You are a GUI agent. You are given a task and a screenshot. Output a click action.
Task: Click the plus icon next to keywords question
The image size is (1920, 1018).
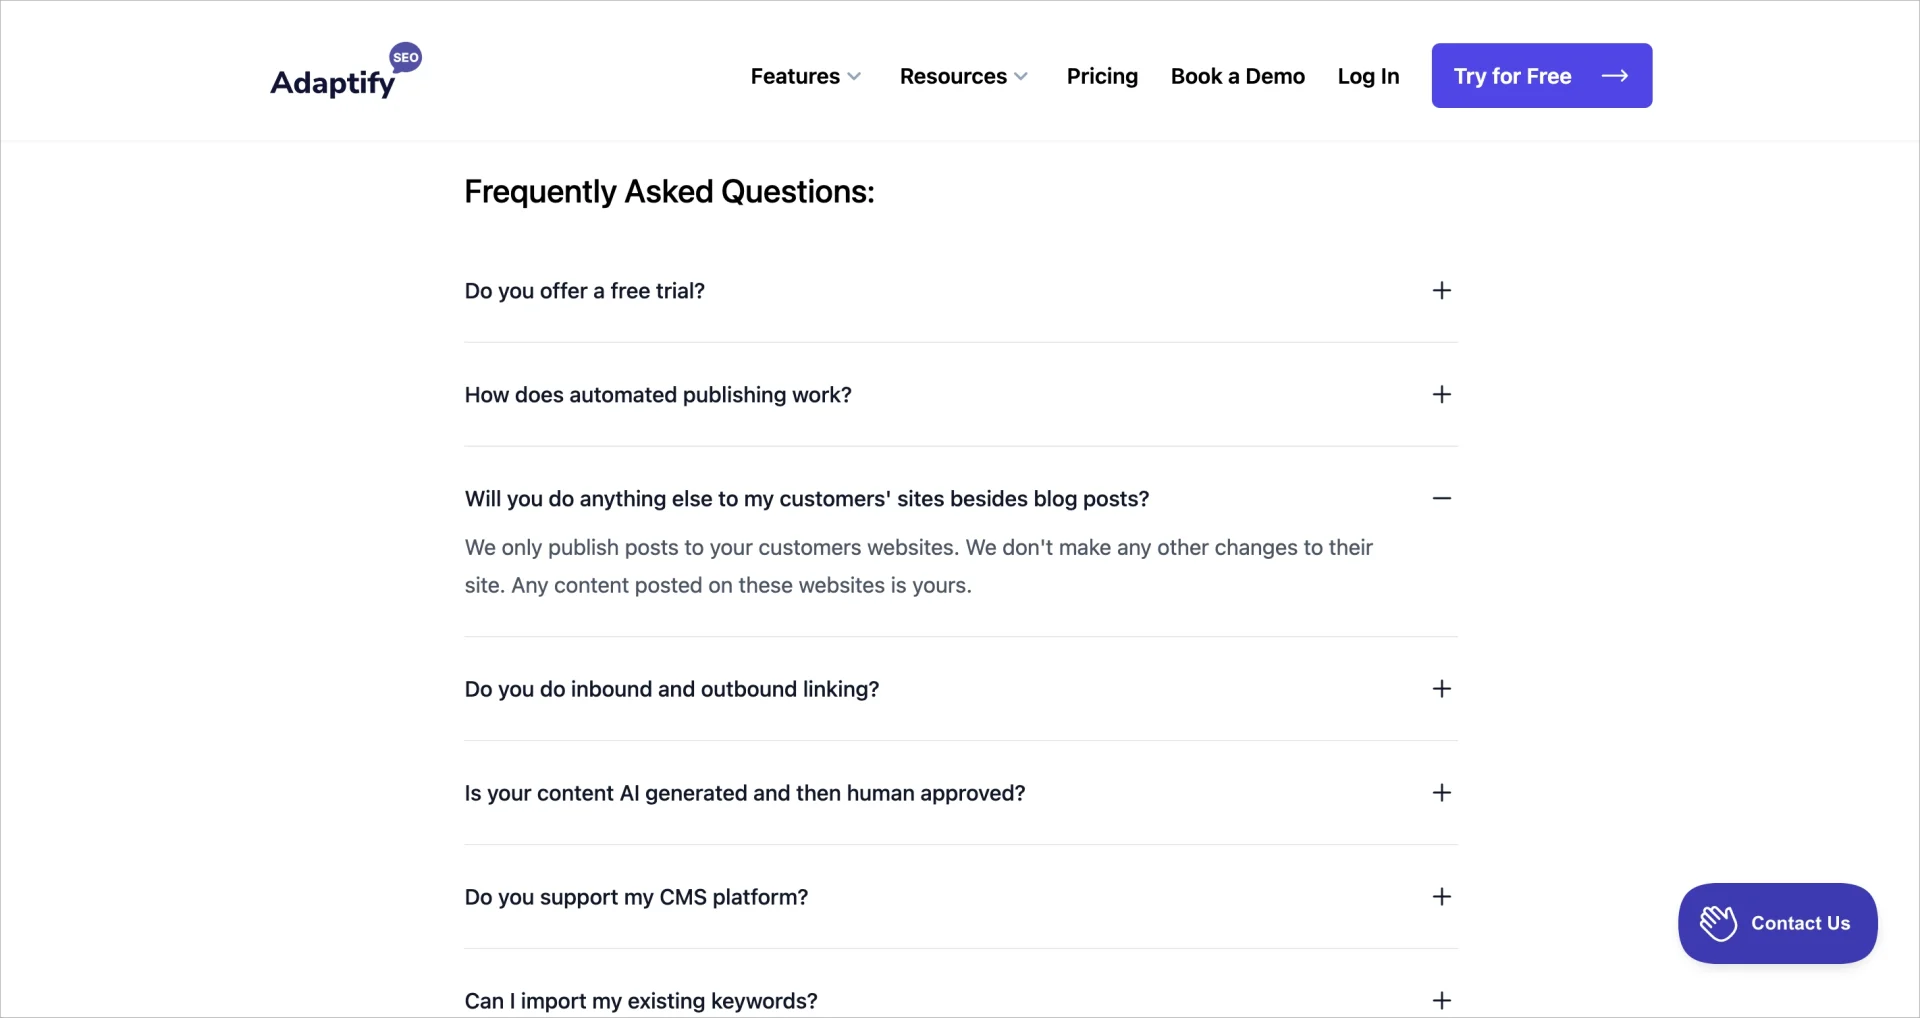tap(1441, 999)
